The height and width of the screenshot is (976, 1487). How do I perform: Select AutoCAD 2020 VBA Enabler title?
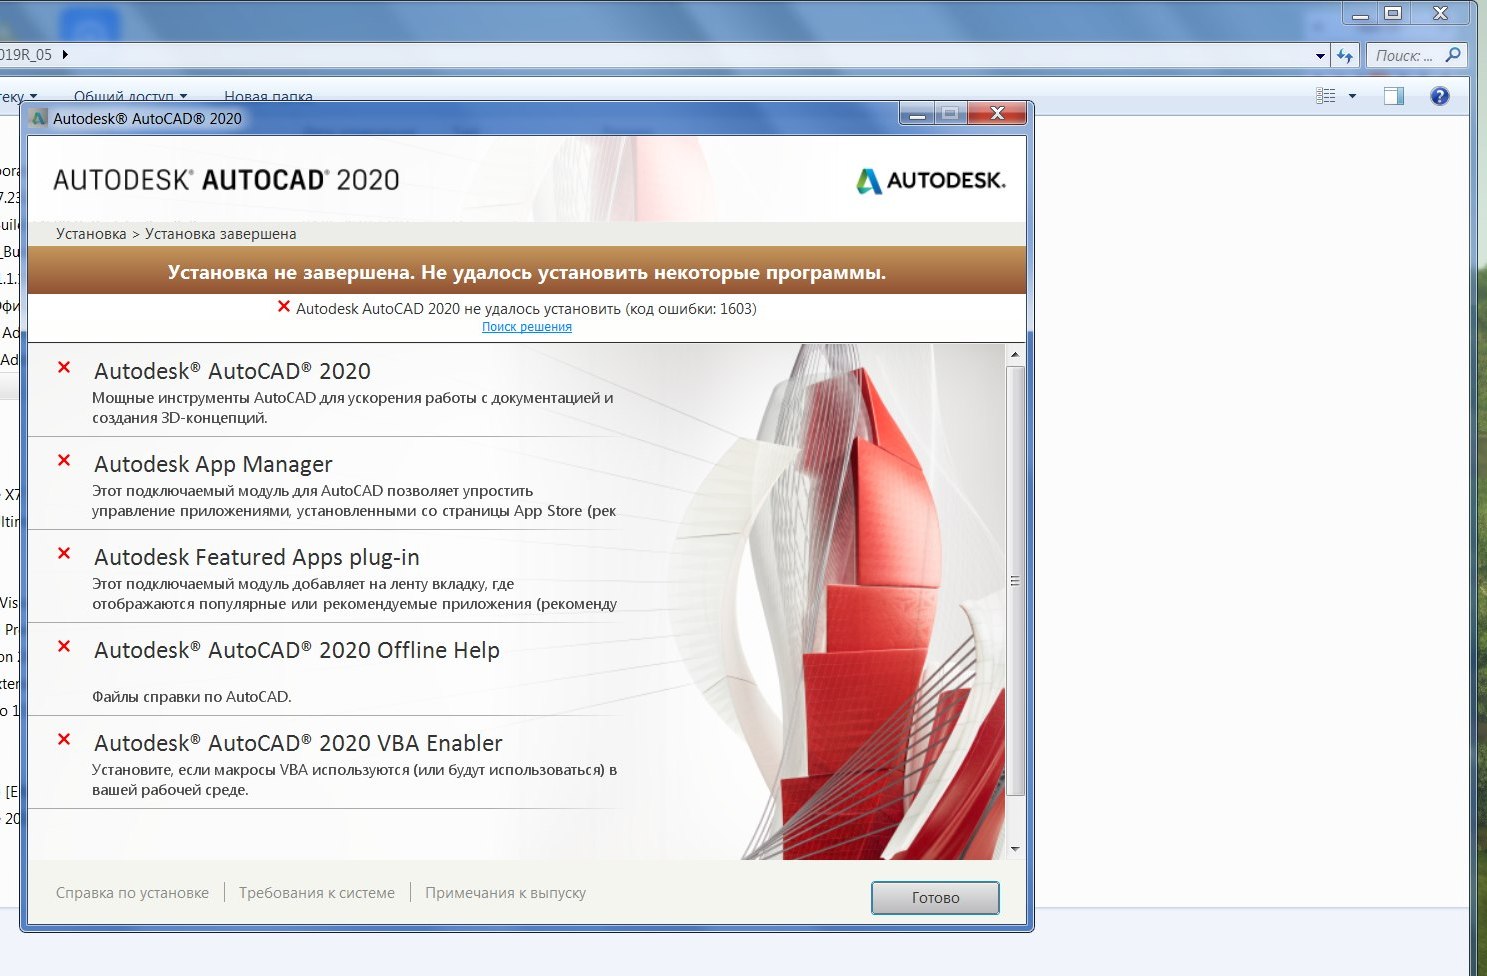(298, 743)
